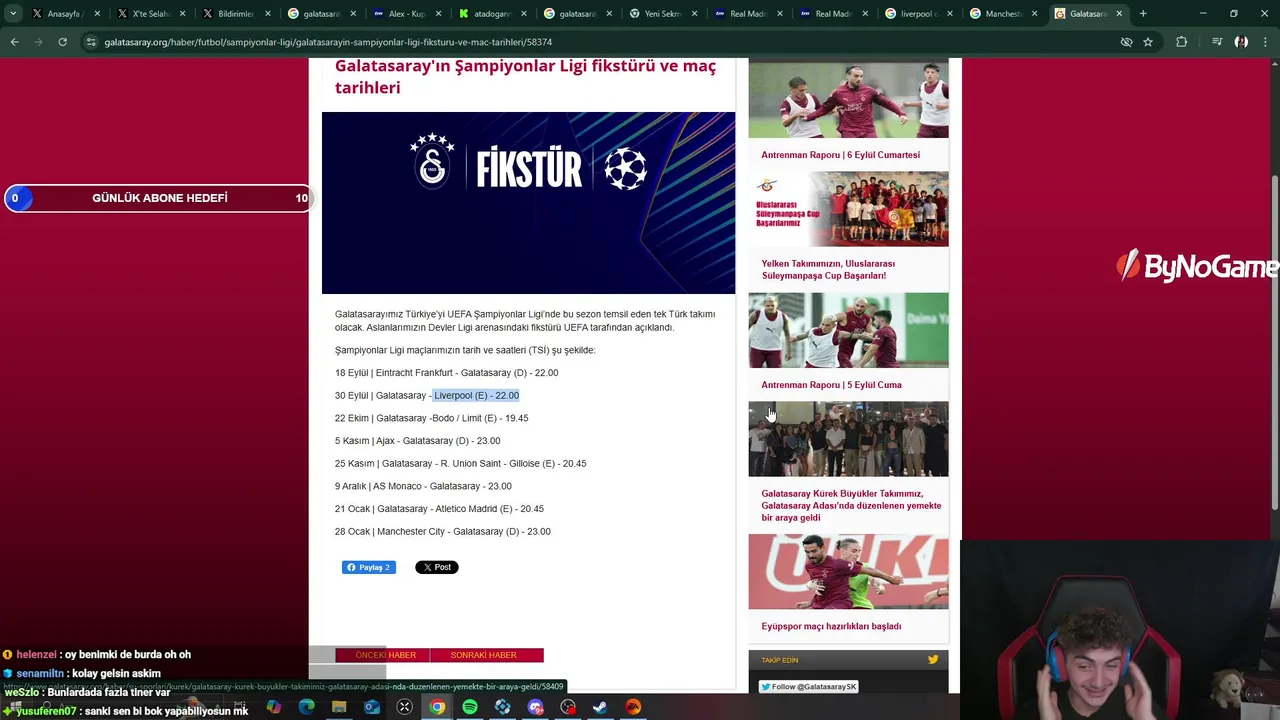Open File Explorer from the taskbar

pyautogui.click(x=339, y=707)
